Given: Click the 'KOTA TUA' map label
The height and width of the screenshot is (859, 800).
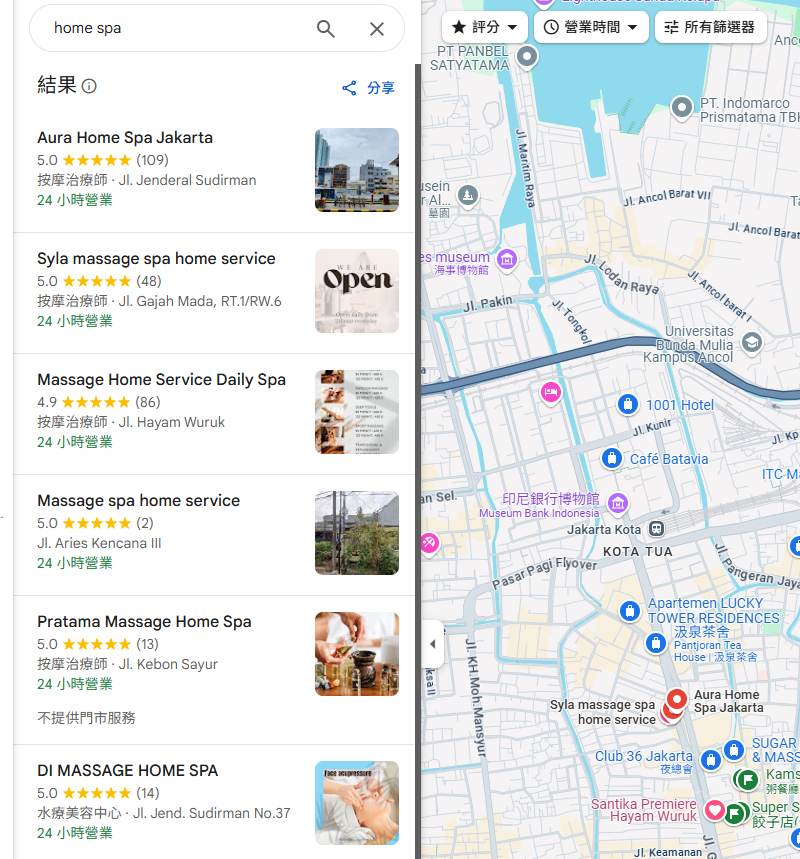Looking at the screenshot, I should coord(637,552).
